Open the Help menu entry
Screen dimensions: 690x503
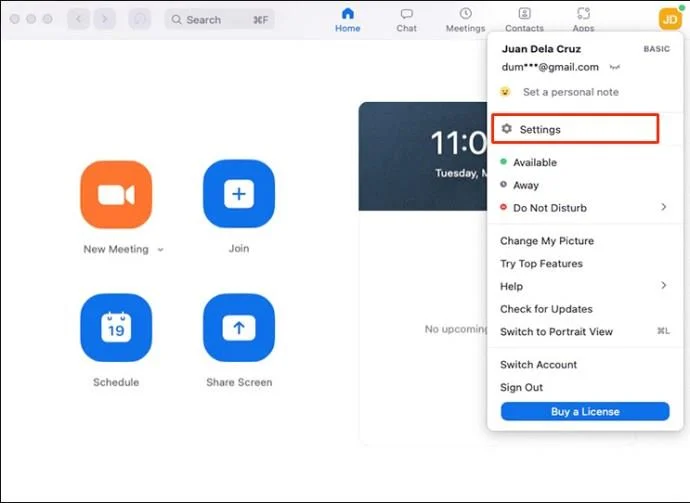[x=511, y=286]
